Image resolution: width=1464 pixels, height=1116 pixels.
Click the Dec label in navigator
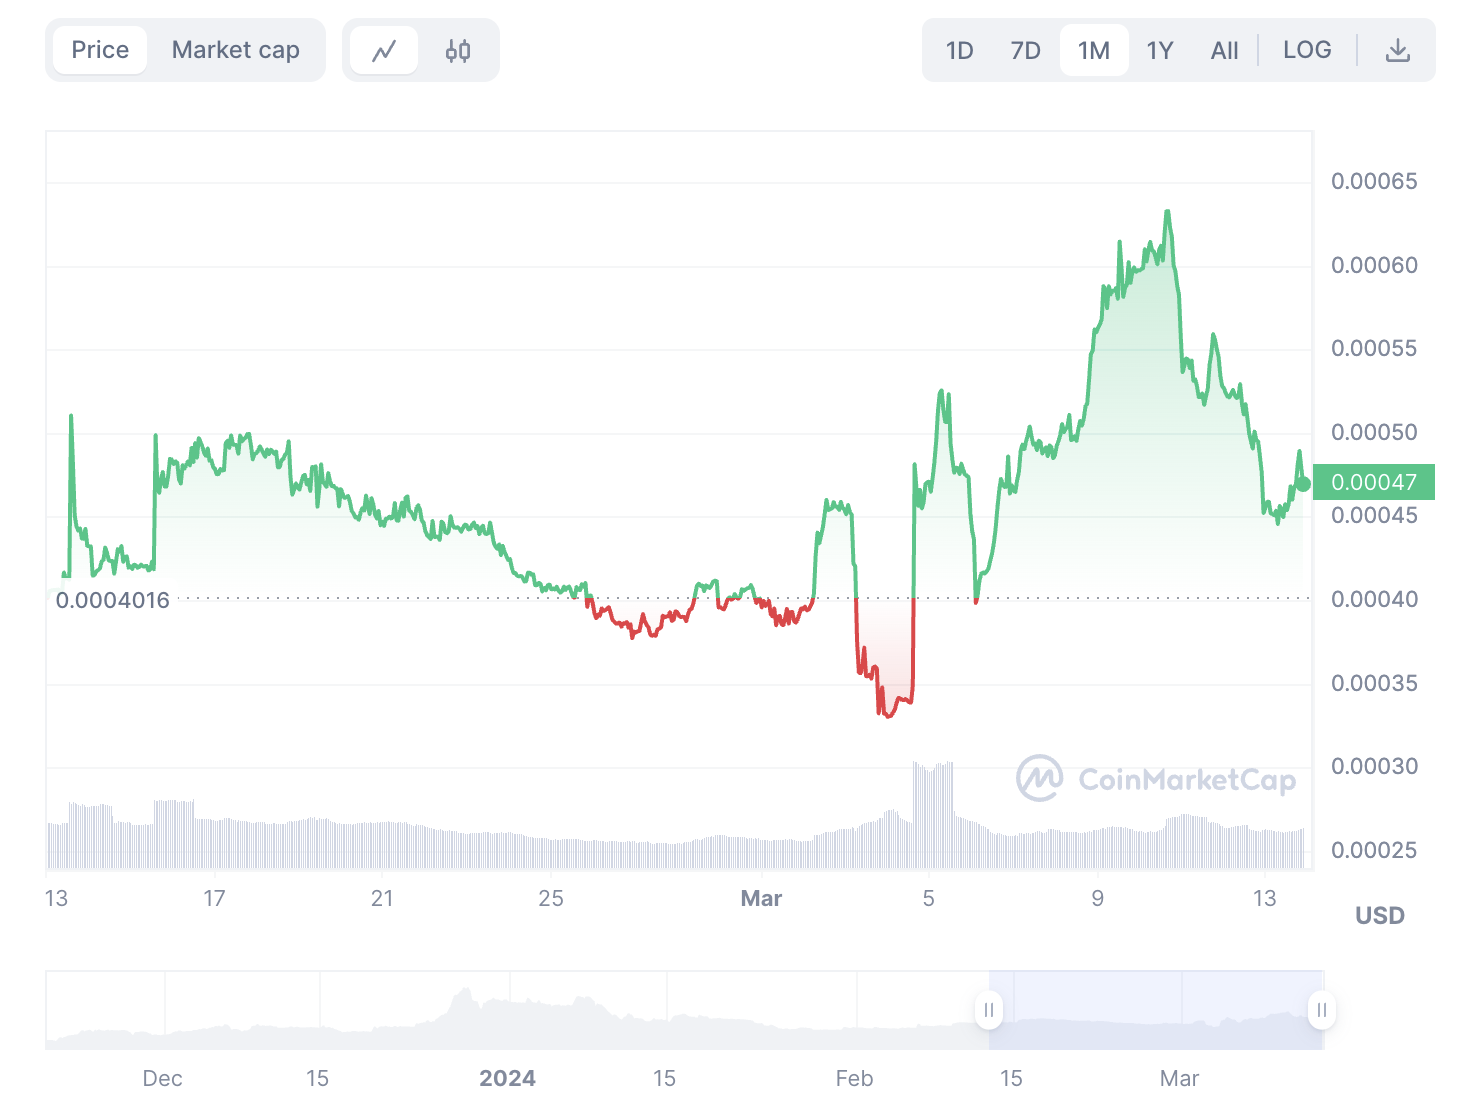[162, 1078]
